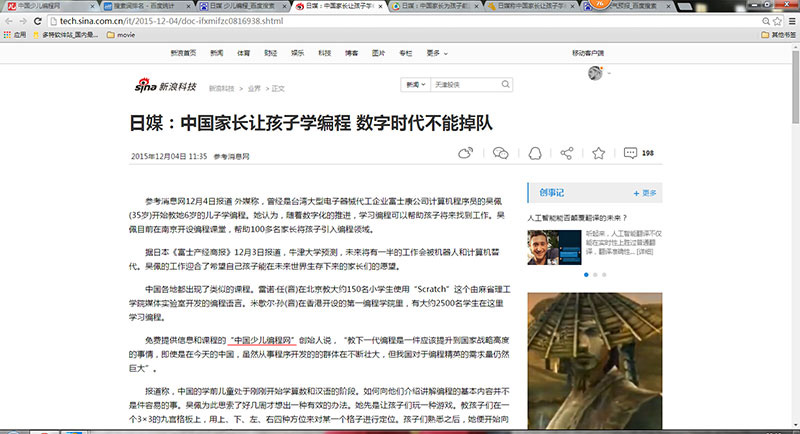
Task: Share article to Weibo icon
Action: pos(465,153)
